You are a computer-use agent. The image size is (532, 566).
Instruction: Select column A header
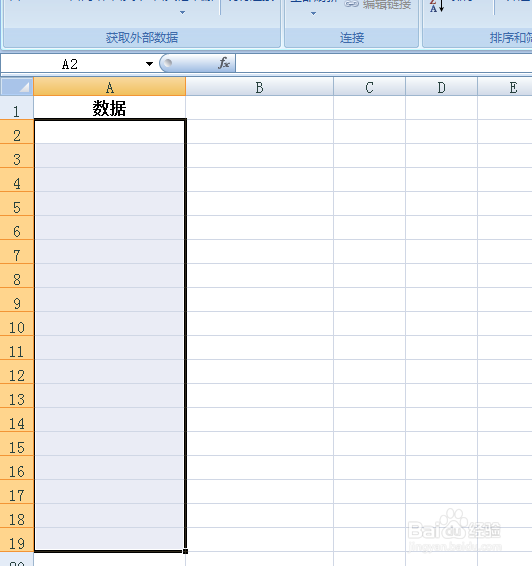click(110, 87)
